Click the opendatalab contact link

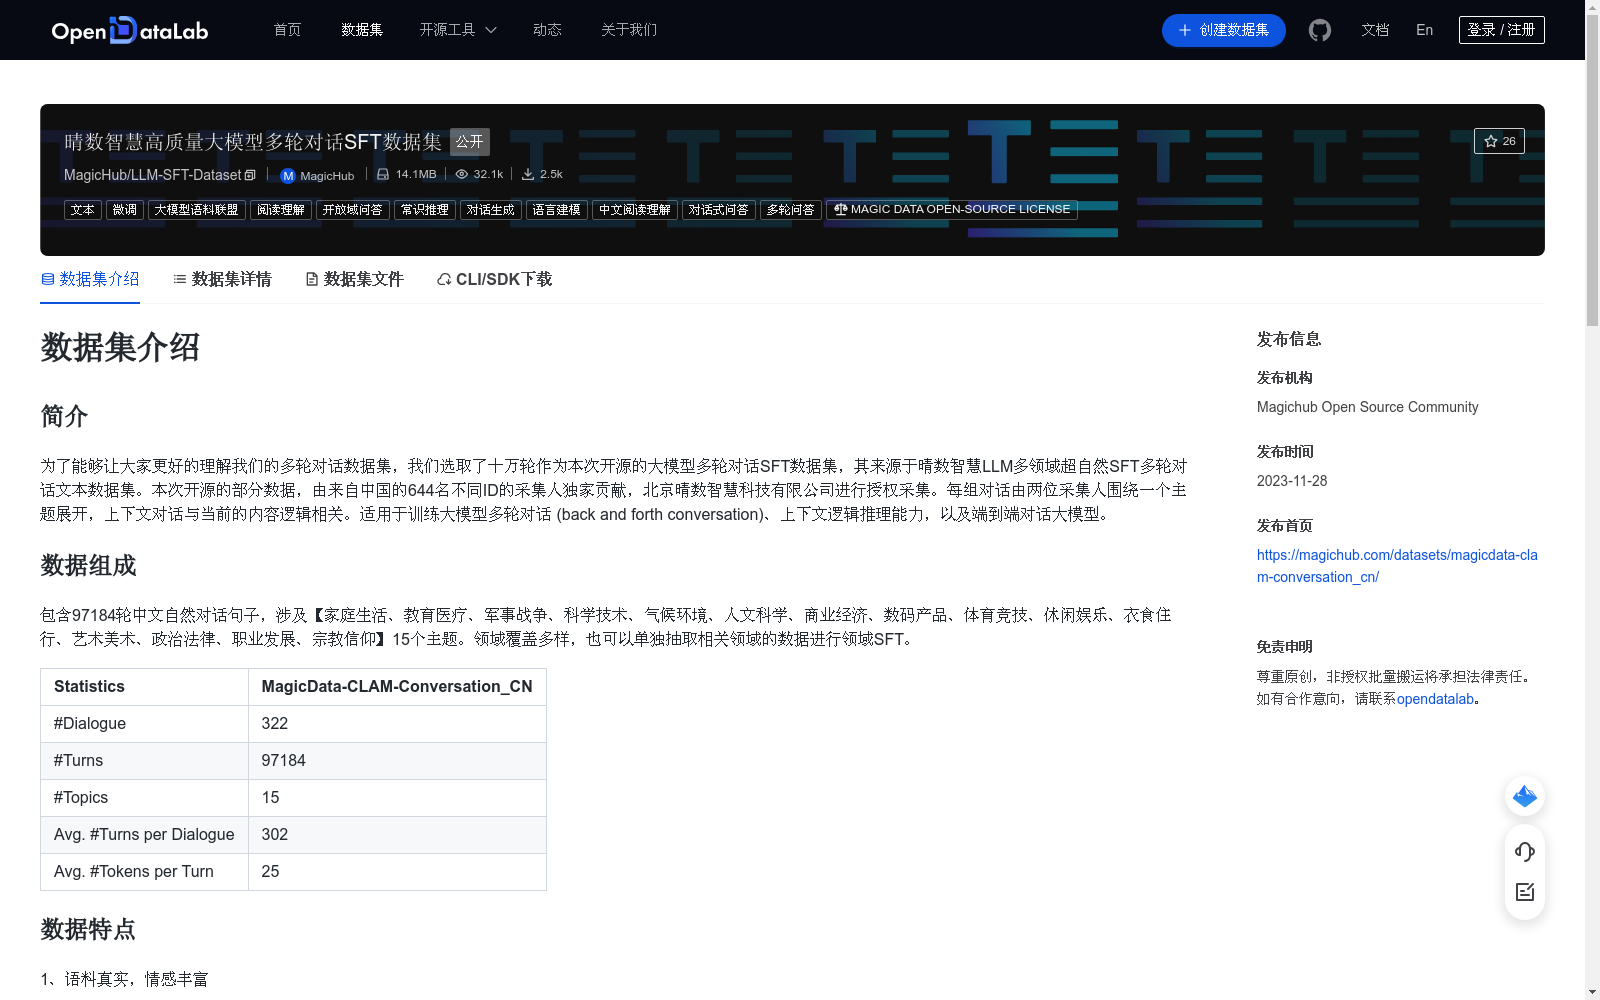[x=1435, y=699]
